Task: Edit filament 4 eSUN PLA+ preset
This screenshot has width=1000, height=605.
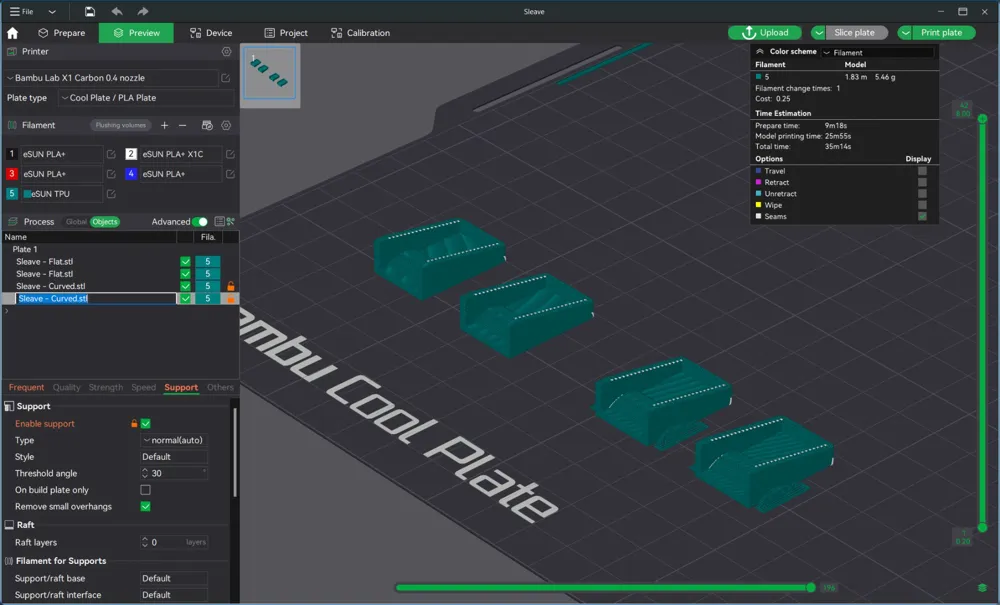Action: tap(230, 174)
